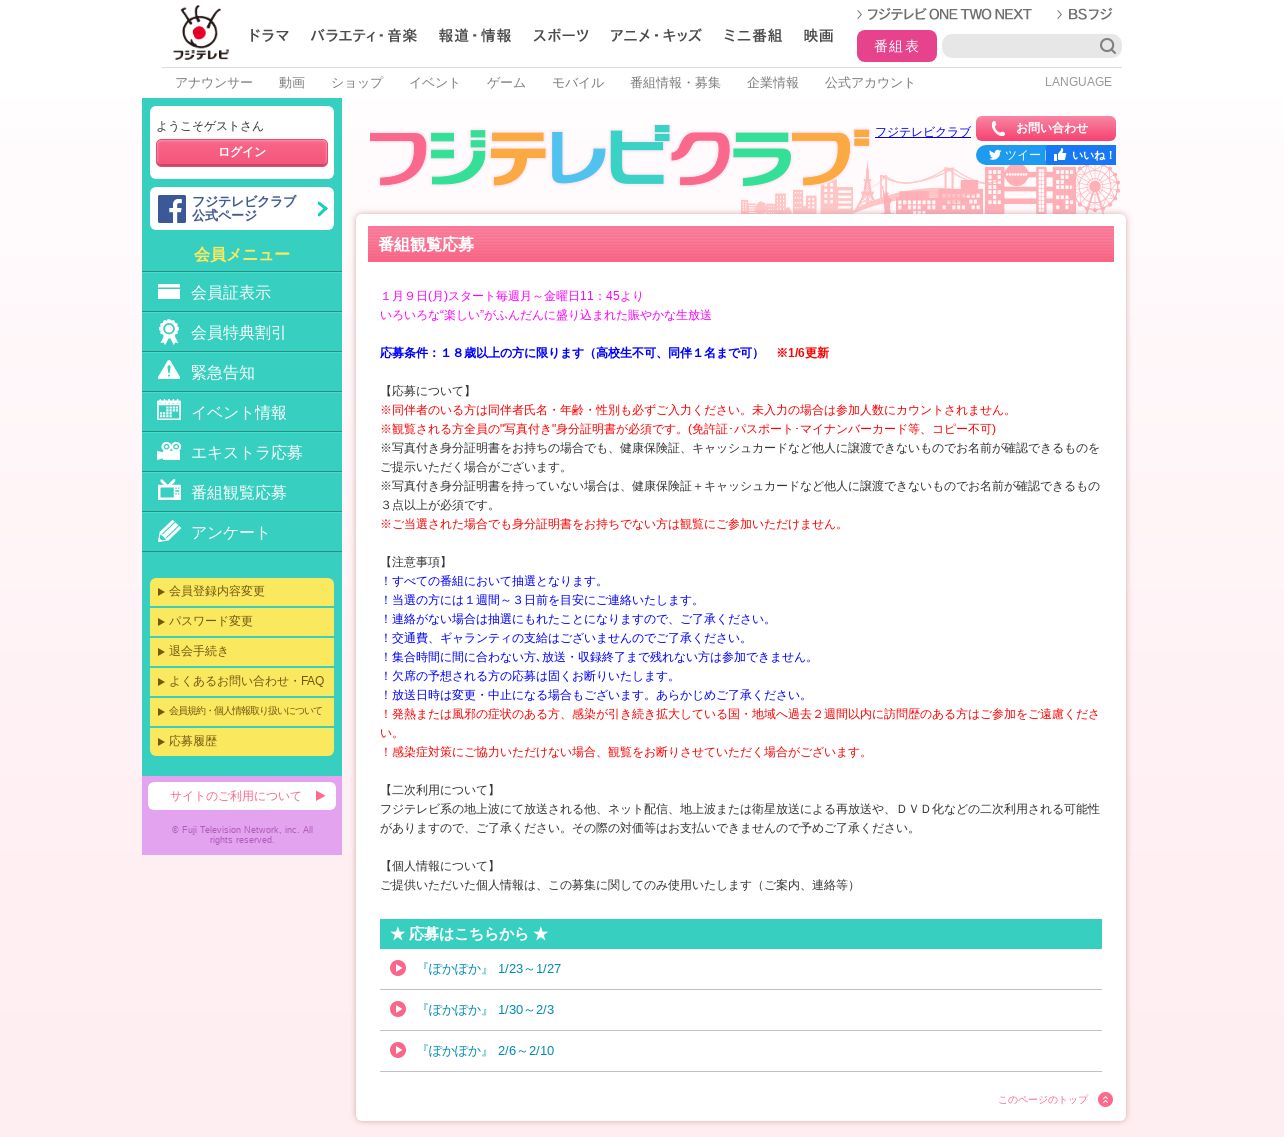1284x1137 pixels.
Task: Click サイトのご利用について button
Action: [x=242, y=796]
